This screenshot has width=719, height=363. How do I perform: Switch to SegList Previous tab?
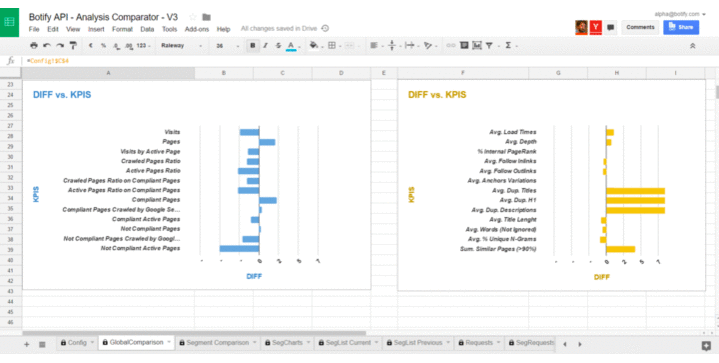tap(418, 343)
